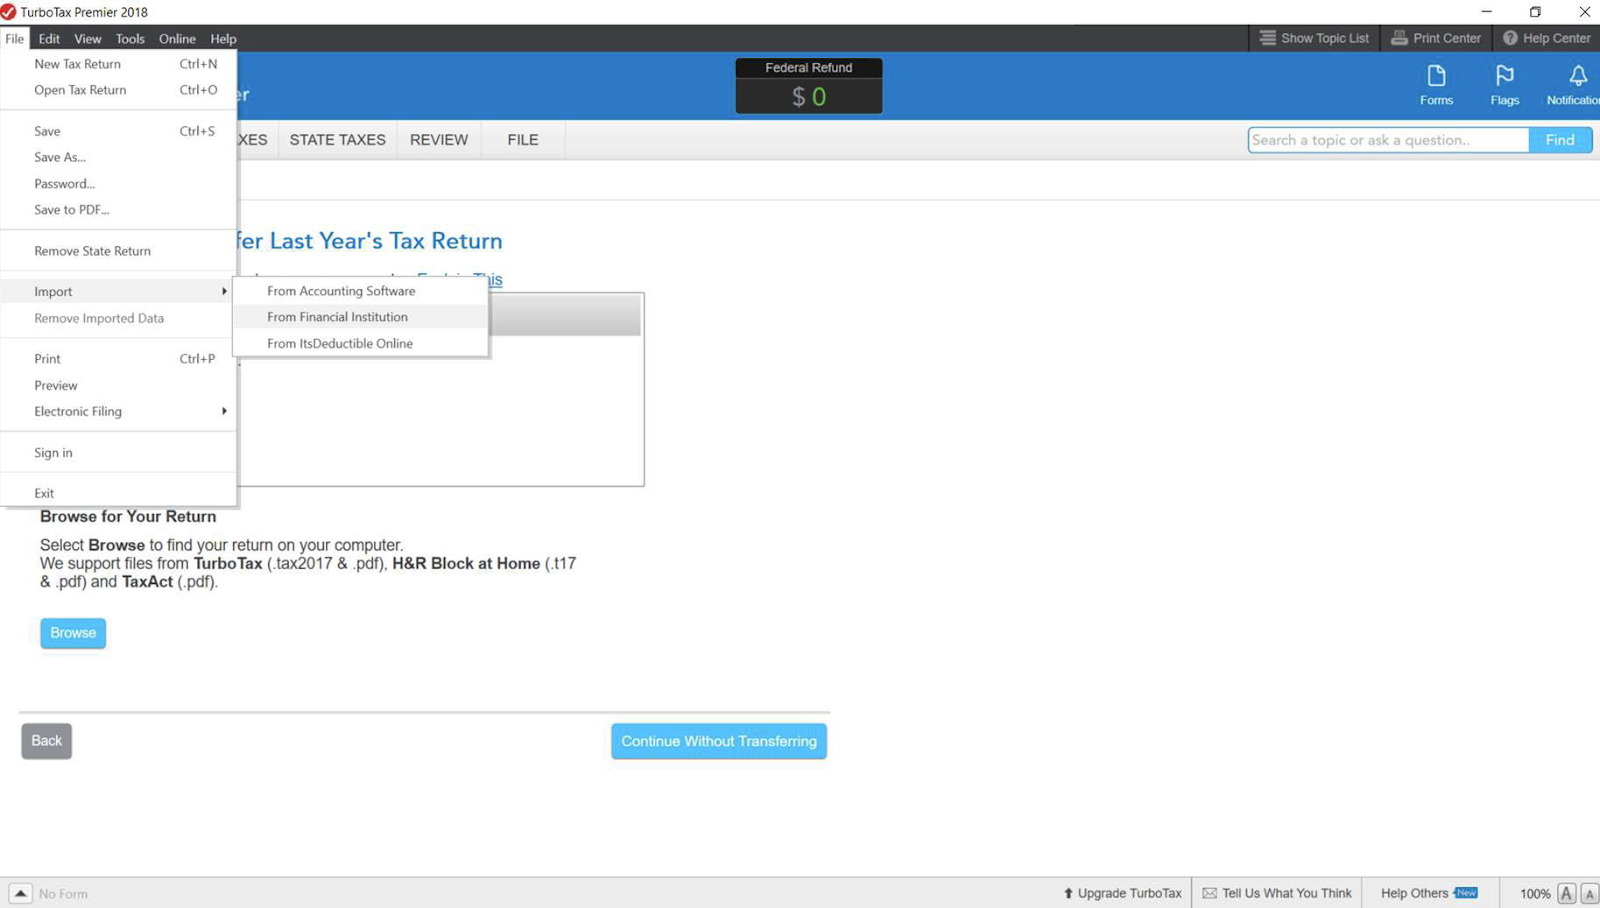The width and height of the screenshot is (1600, 908).
Task: Select Exit from File menu
Action: point(118,493)
